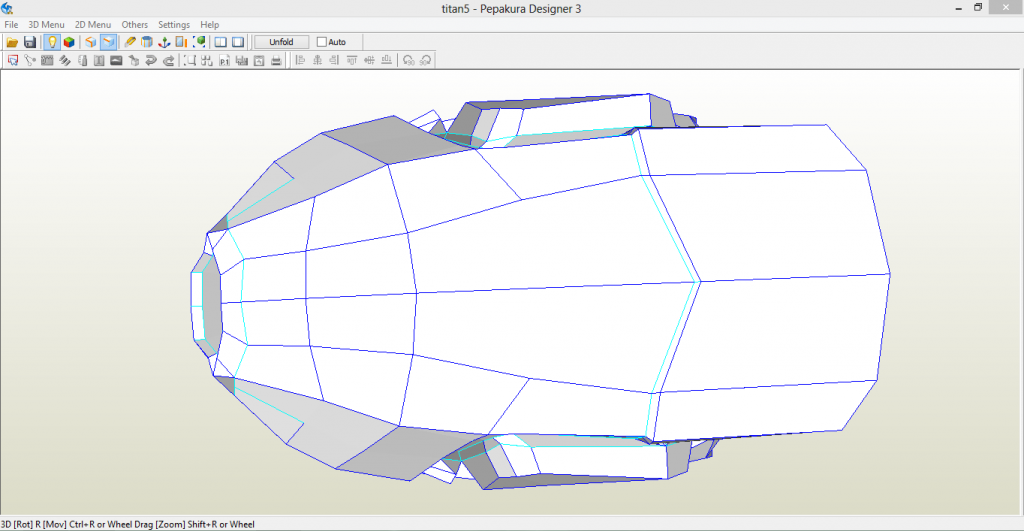Image resolution: width=1024 pixels, height=531 pixels.
Task: Open the File menu
Action: tap(11, 24)
